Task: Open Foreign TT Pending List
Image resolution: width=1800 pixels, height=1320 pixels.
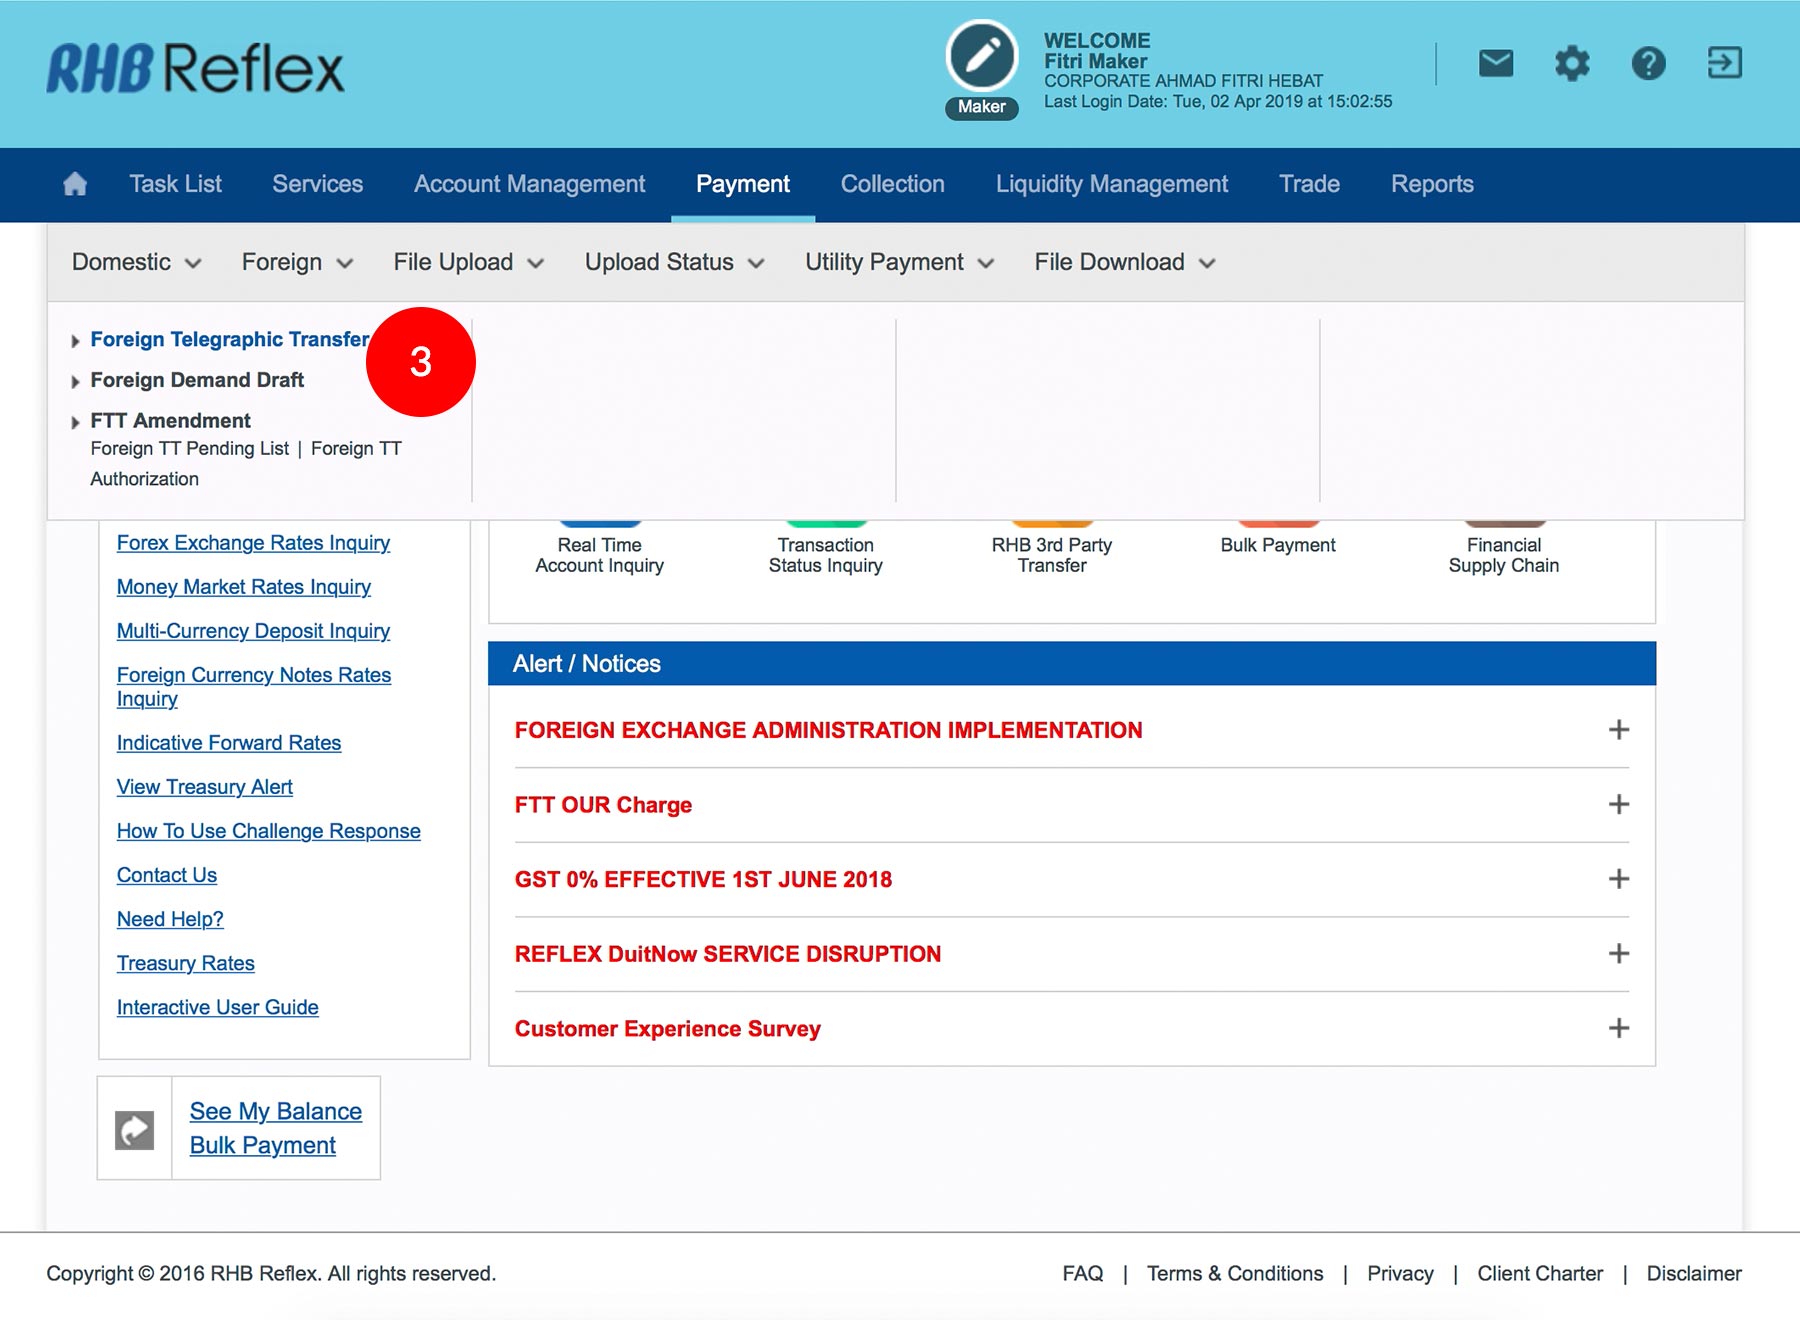Action: 189,449
